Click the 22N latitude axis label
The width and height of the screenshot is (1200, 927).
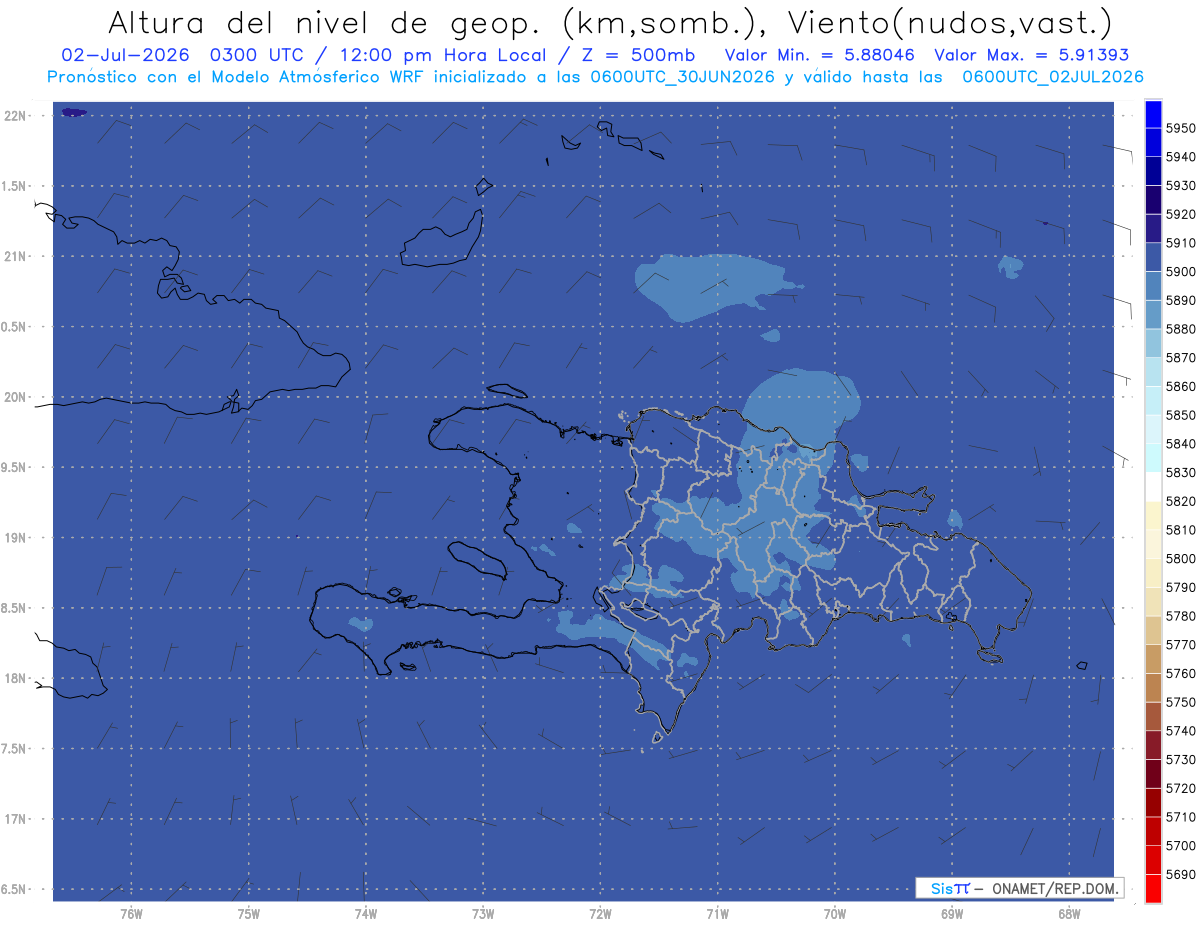[x=16, y=115]
